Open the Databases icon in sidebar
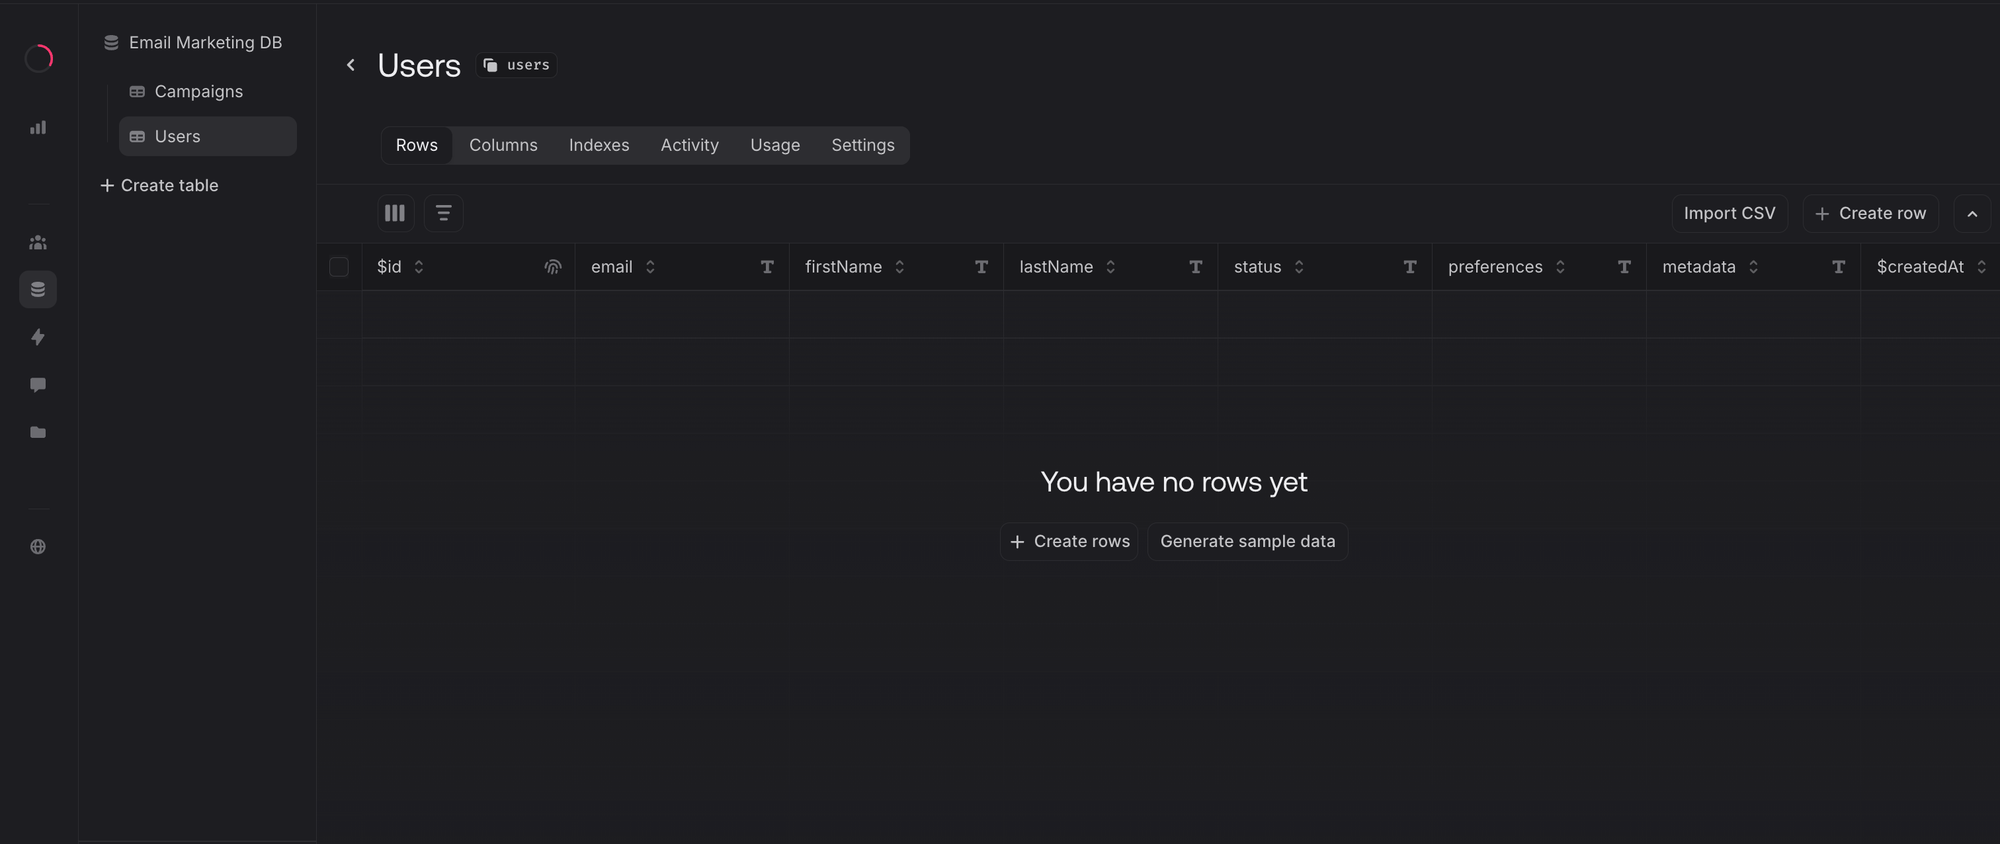The width and height of the screenshot is (2000, 844). coord(38,290)
